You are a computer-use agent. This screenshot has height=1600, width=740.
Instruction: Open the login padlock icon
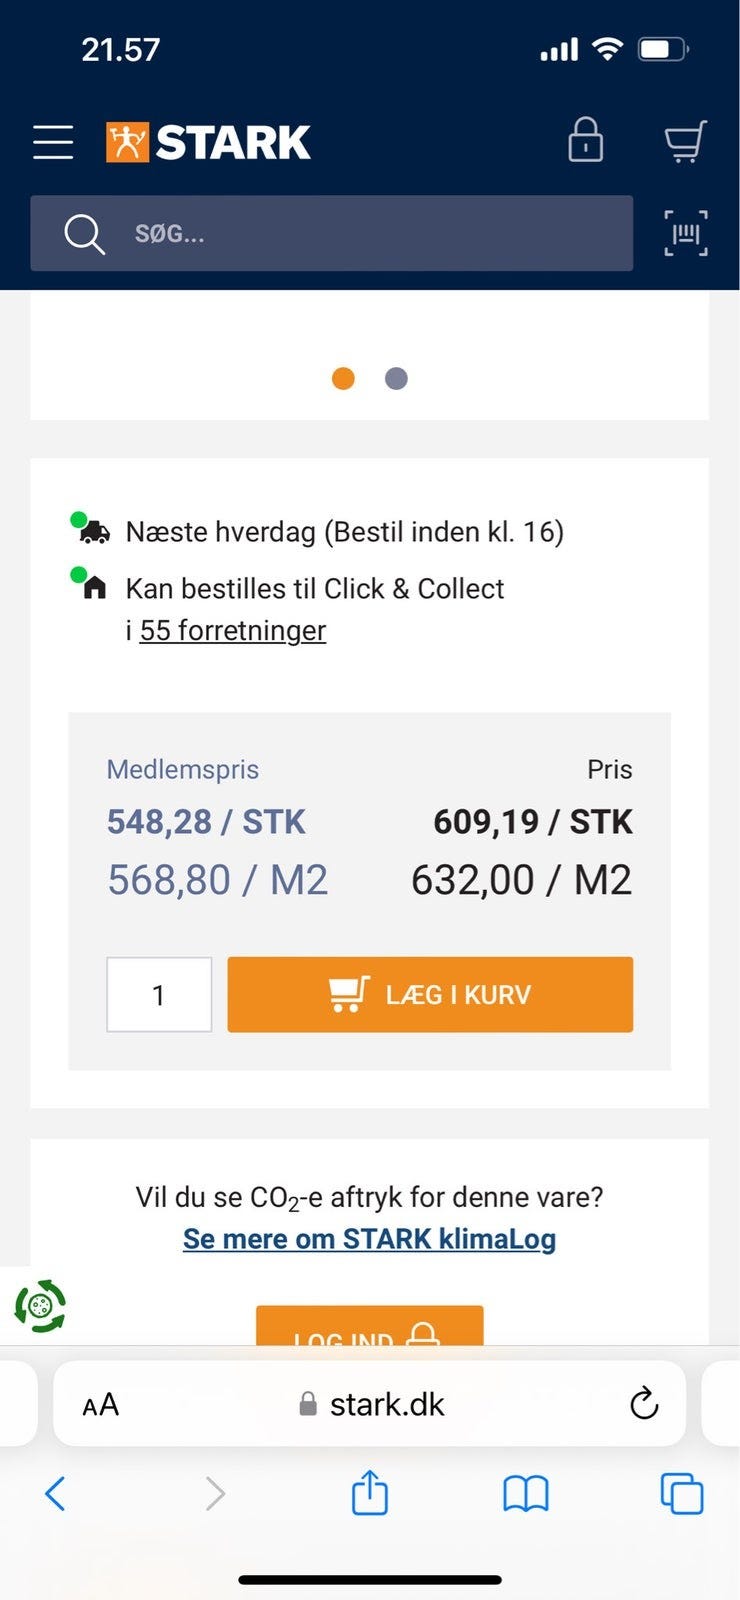point(585,140)
